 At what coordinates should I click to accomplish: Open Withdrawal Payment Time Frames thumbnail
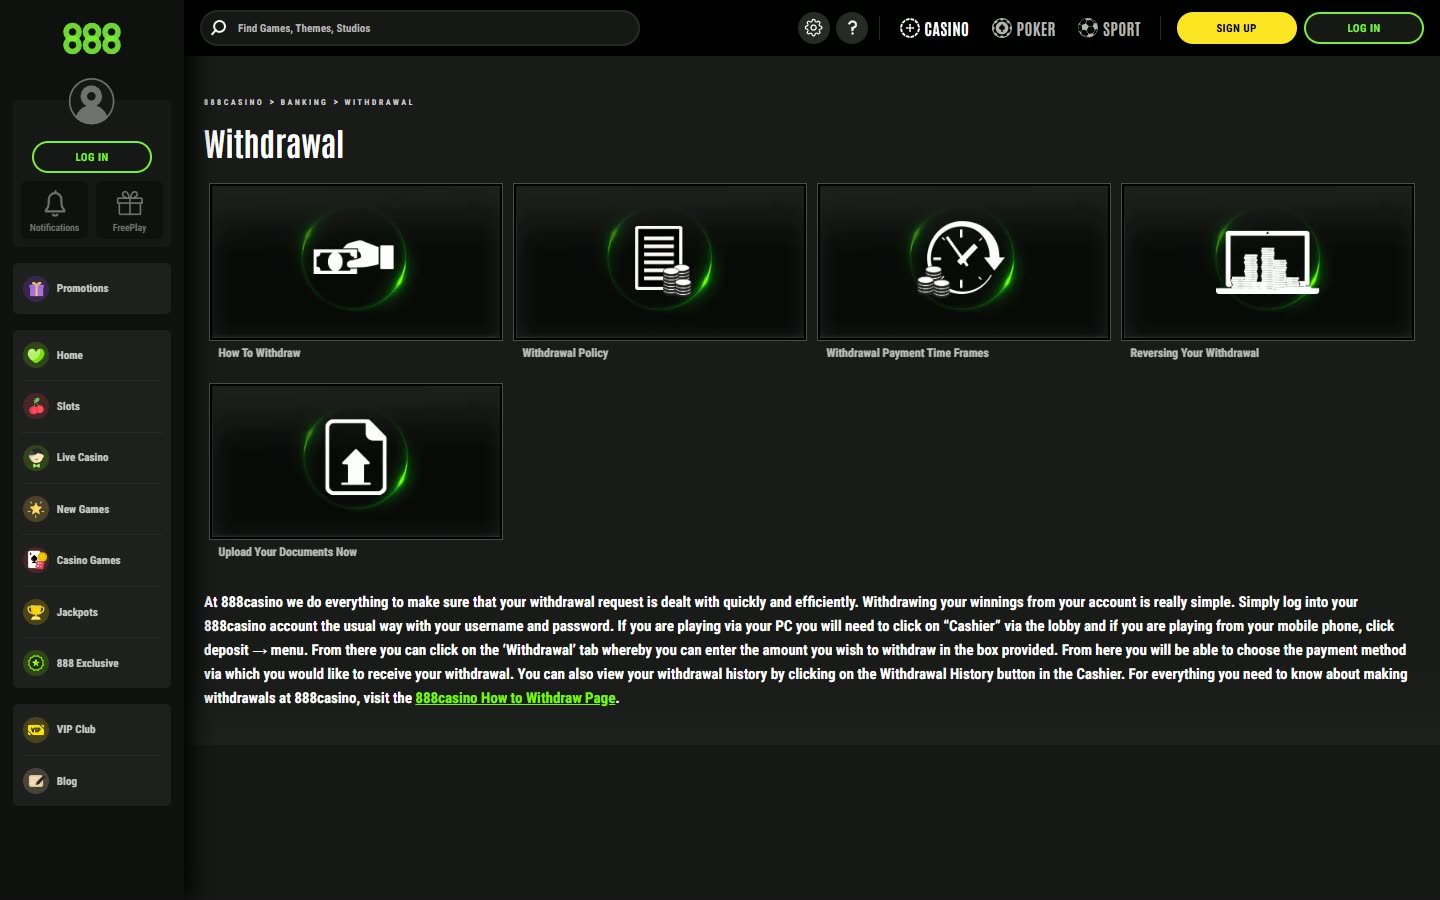[x=964, y=262]
